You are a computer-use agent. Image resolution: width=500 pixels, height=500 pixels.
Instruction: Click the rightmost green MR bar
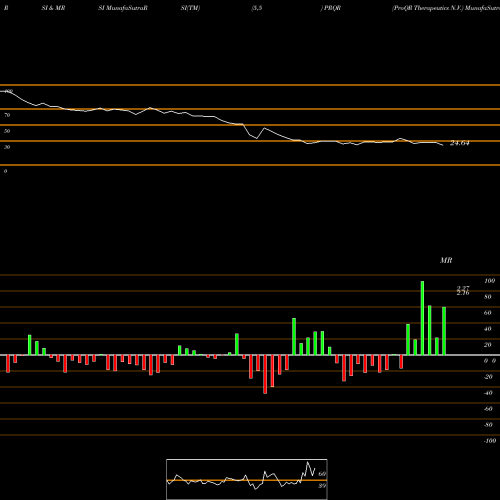(x=444, y=331)
